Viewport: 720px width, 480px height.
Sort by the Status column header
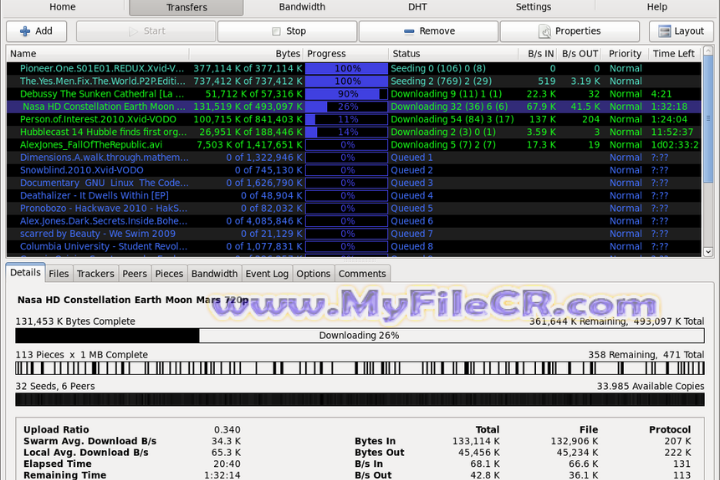453,54
